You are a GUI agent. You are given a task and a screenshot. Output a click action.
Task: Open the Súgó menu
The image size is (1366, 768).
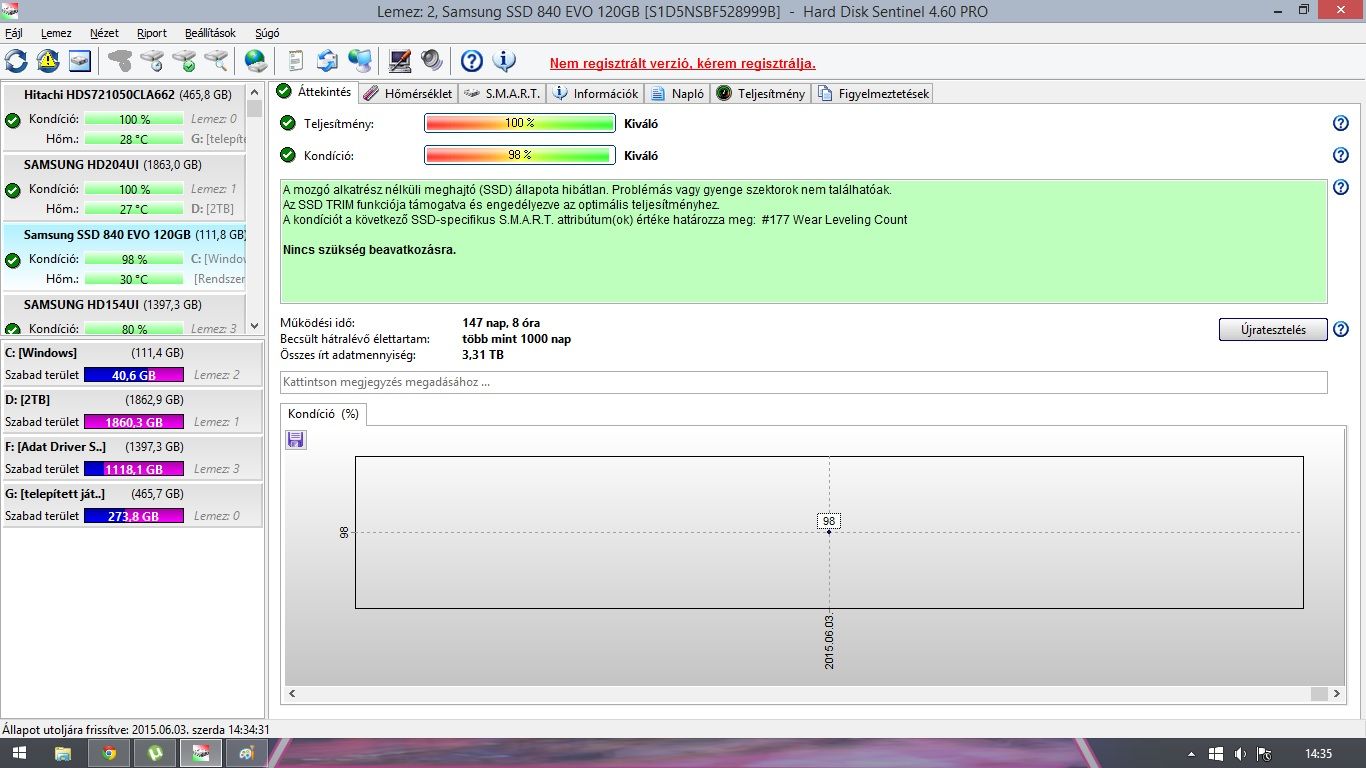coord(267,33)
